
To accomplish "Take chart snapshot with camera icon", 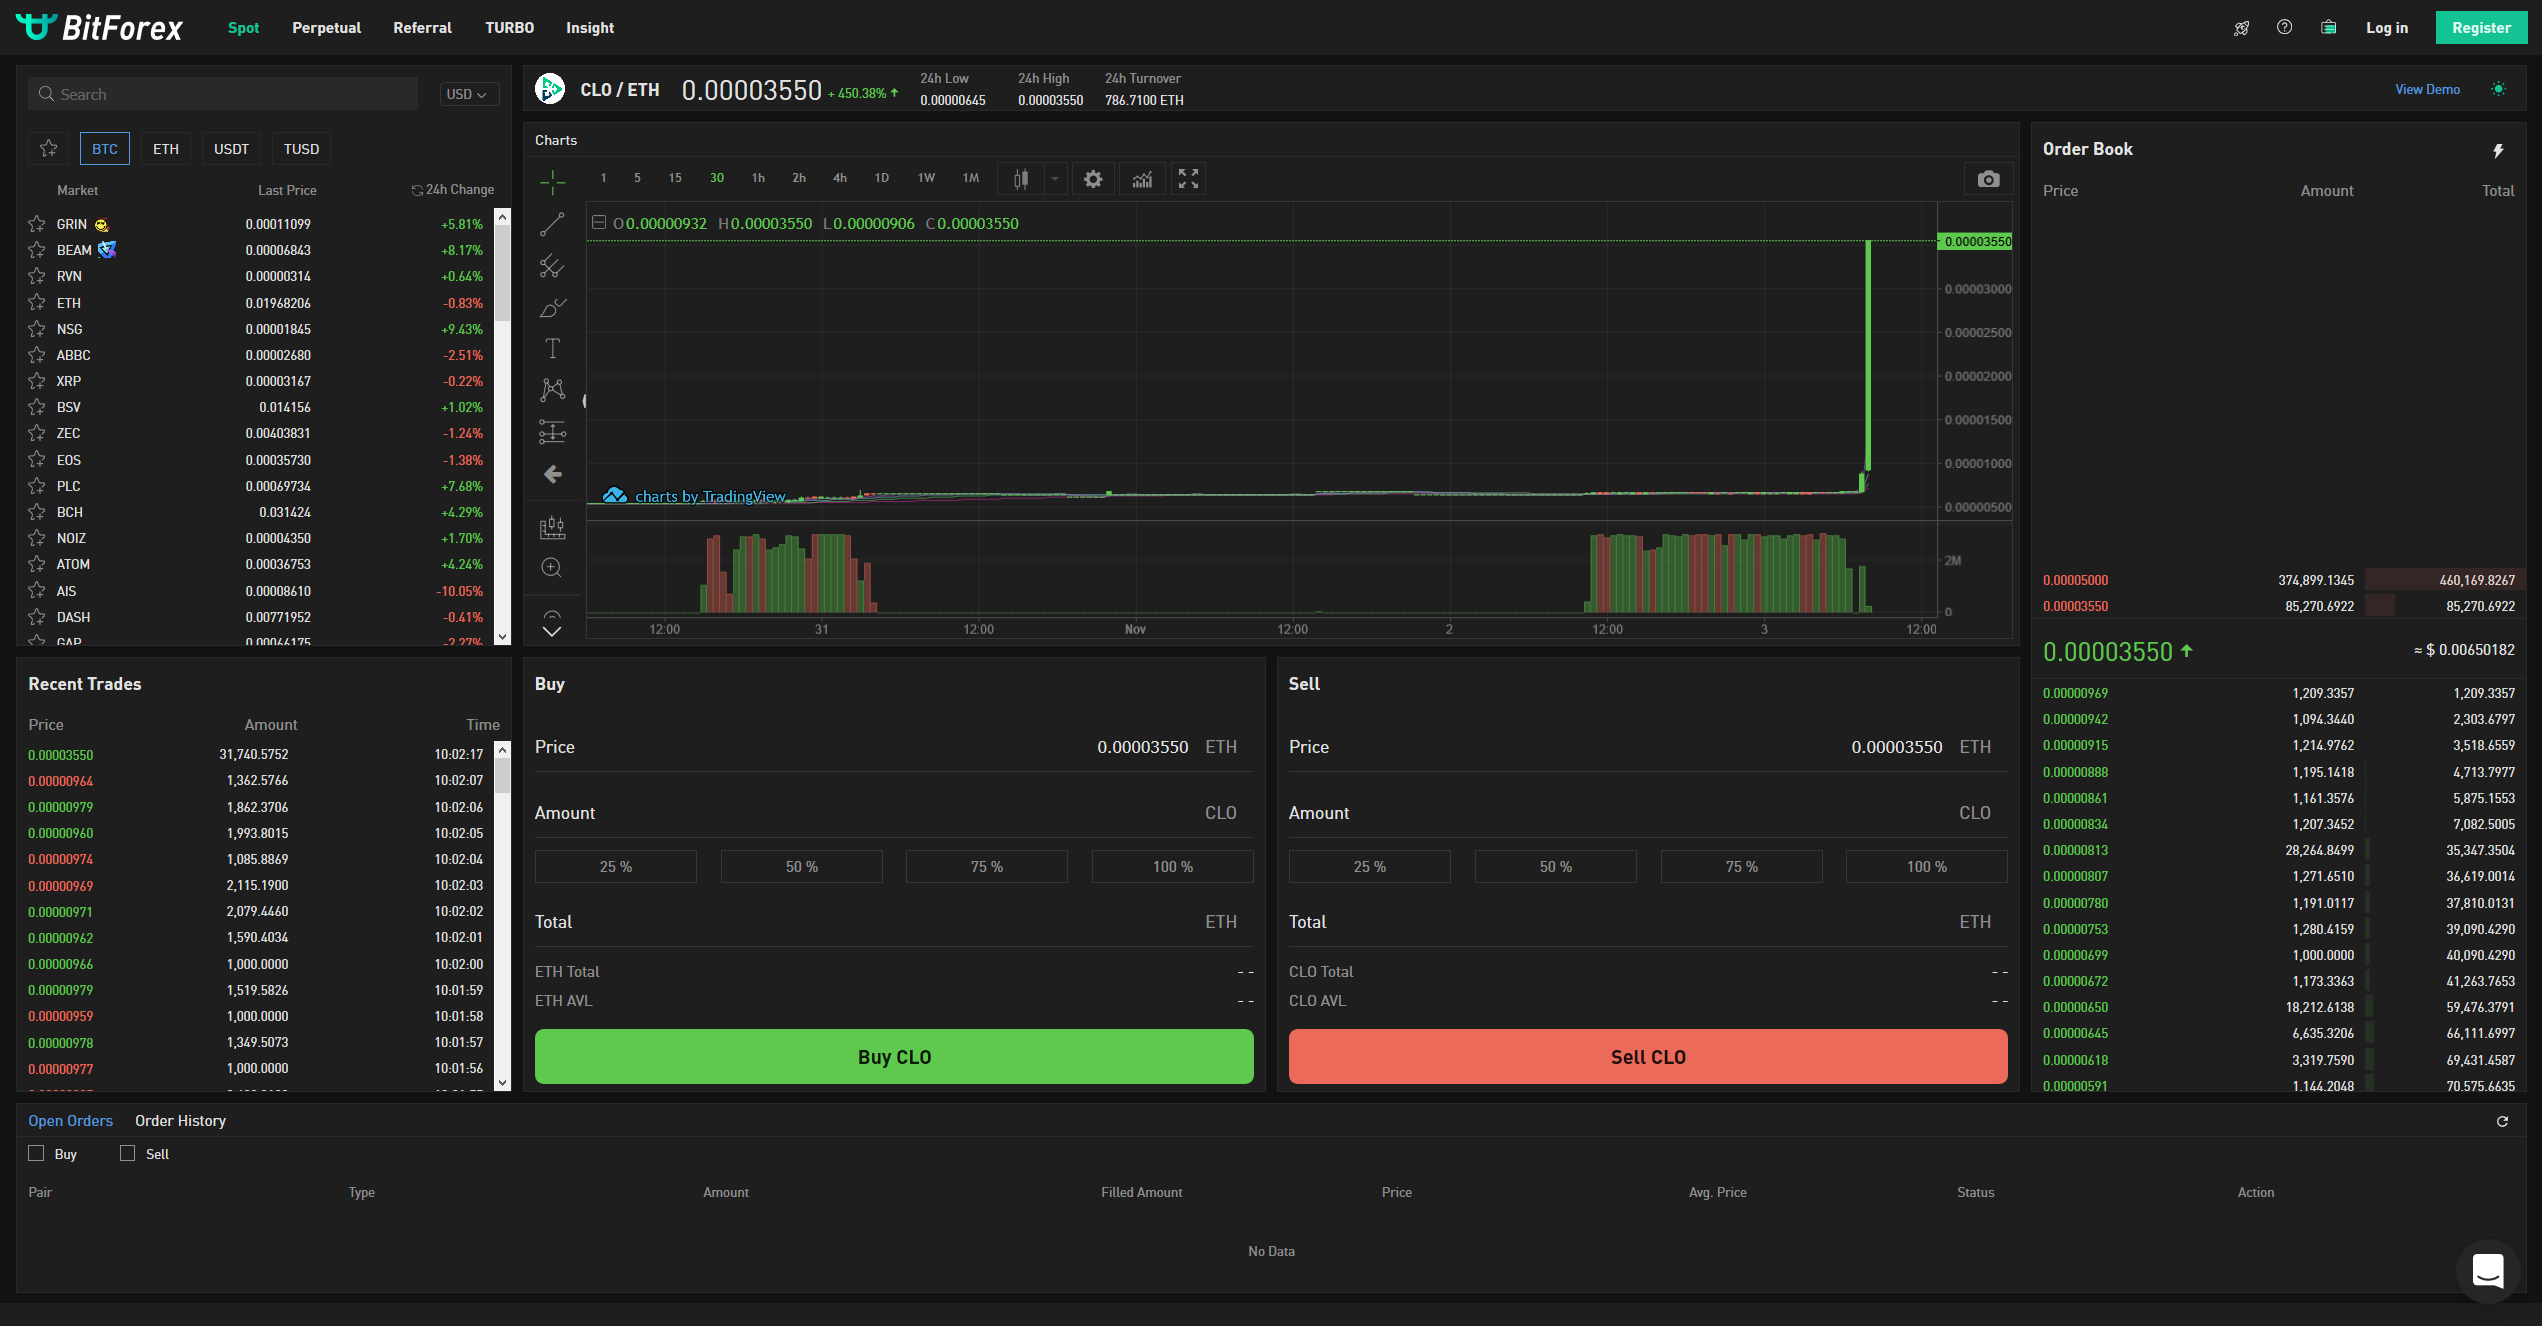I will 1989,179.
